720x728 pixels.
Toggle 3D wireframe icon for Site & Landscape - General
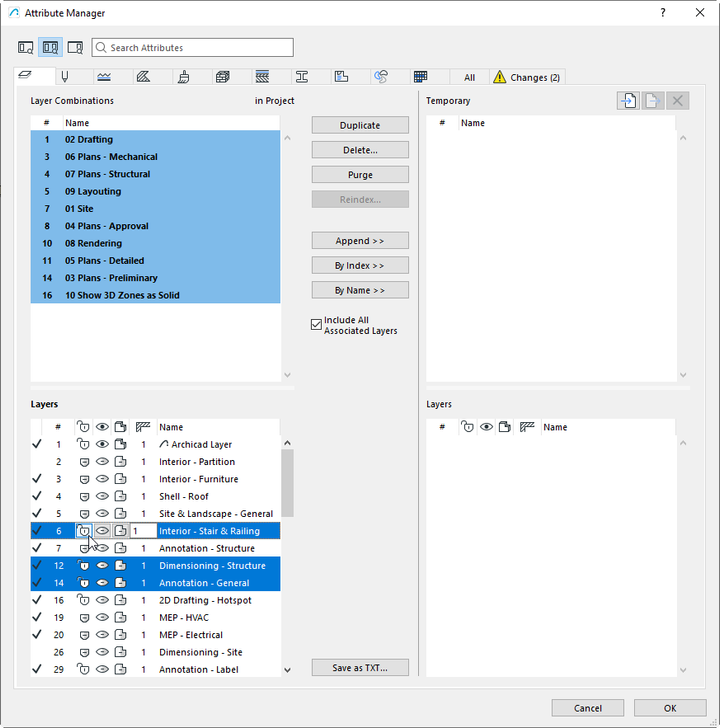click(x=121, y=513)
